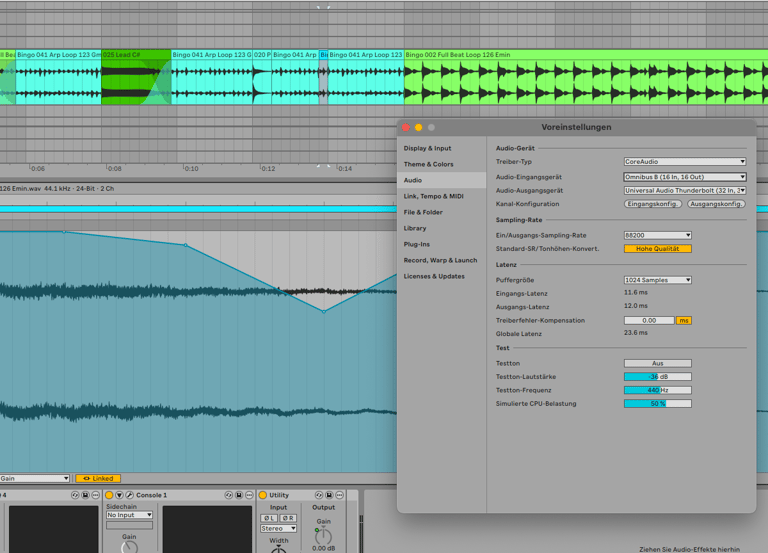Image resolution: width=768 pixels, height=553 pixels.
Task: Adjust the Testton-Lautstärke slider
Action: (657, 377)
